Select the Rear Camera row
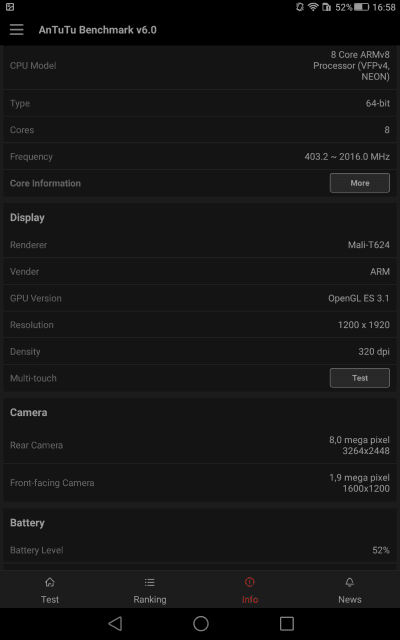Viewport: 400px width, 640px height. point(200,445)
